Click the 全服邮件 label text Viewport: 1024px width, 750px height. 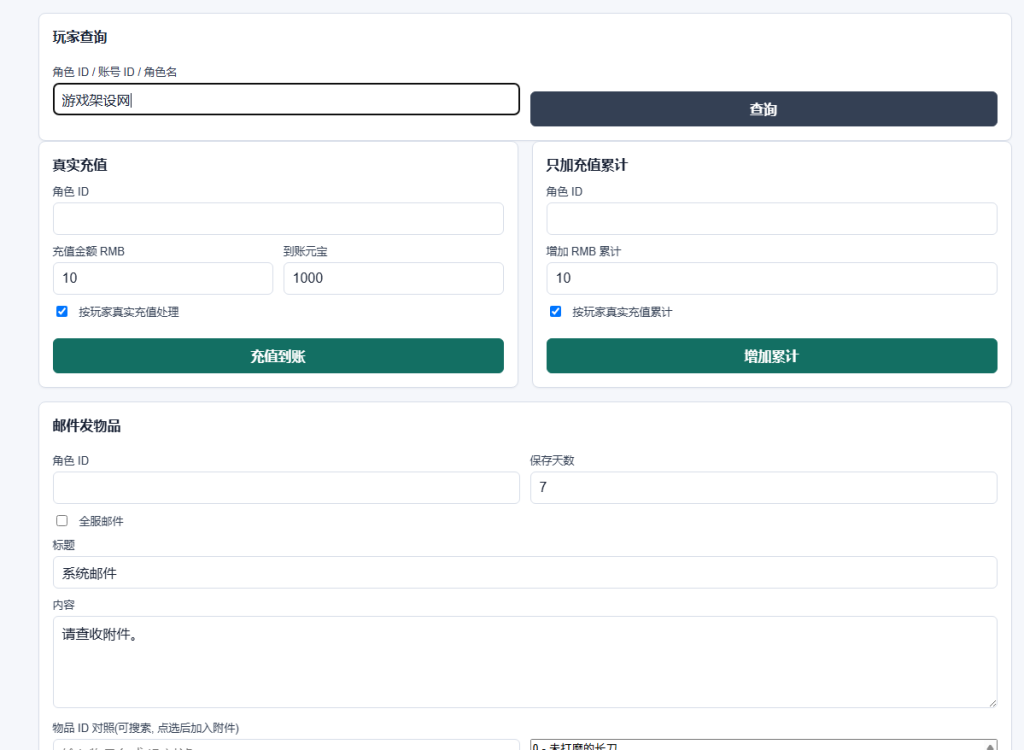click(x=101, y=521)
